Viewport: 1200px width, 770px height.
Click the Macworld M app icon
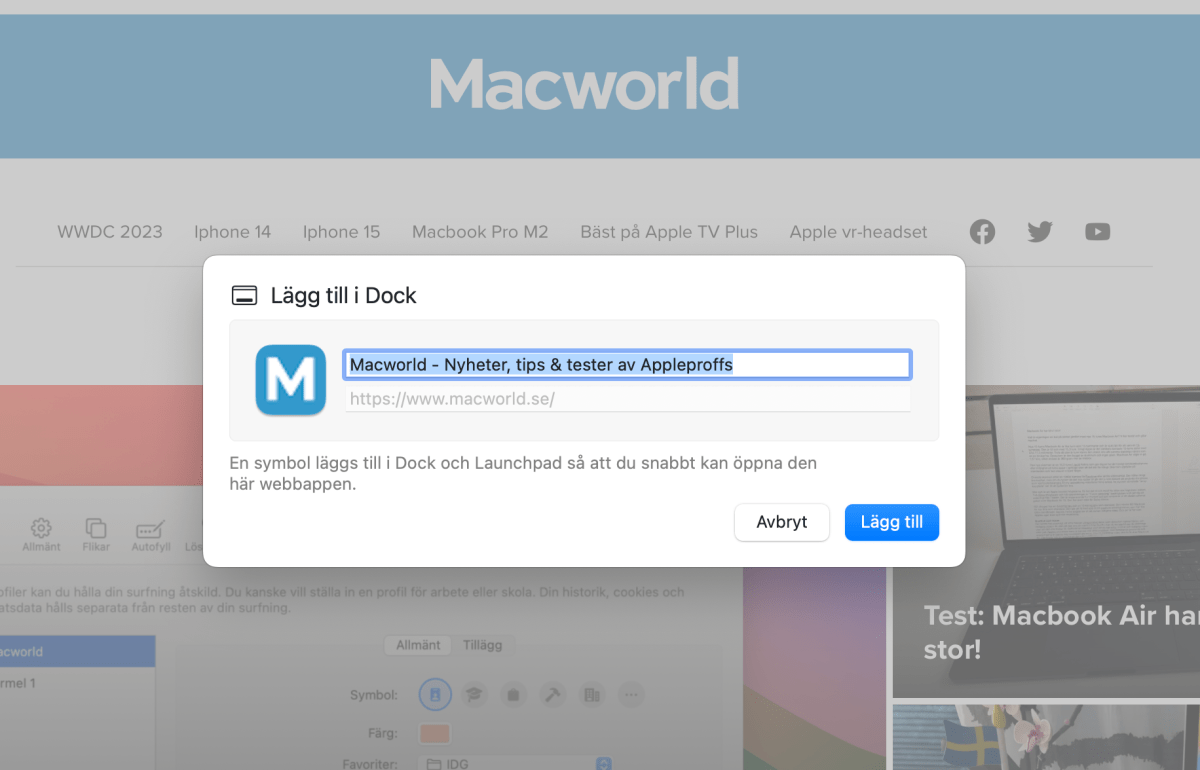click(x=291, y=380)
